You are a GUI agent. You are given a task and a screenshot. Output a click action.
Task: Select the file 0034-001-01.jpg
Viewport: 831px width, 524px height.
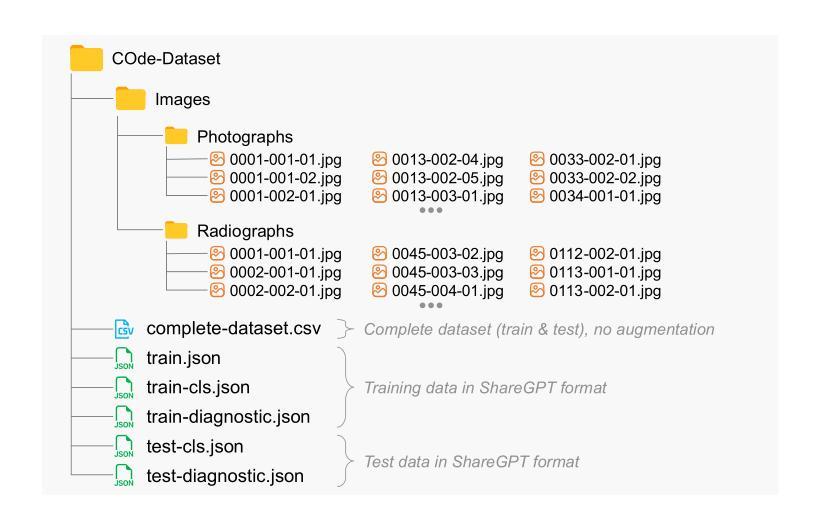[605, 196]
